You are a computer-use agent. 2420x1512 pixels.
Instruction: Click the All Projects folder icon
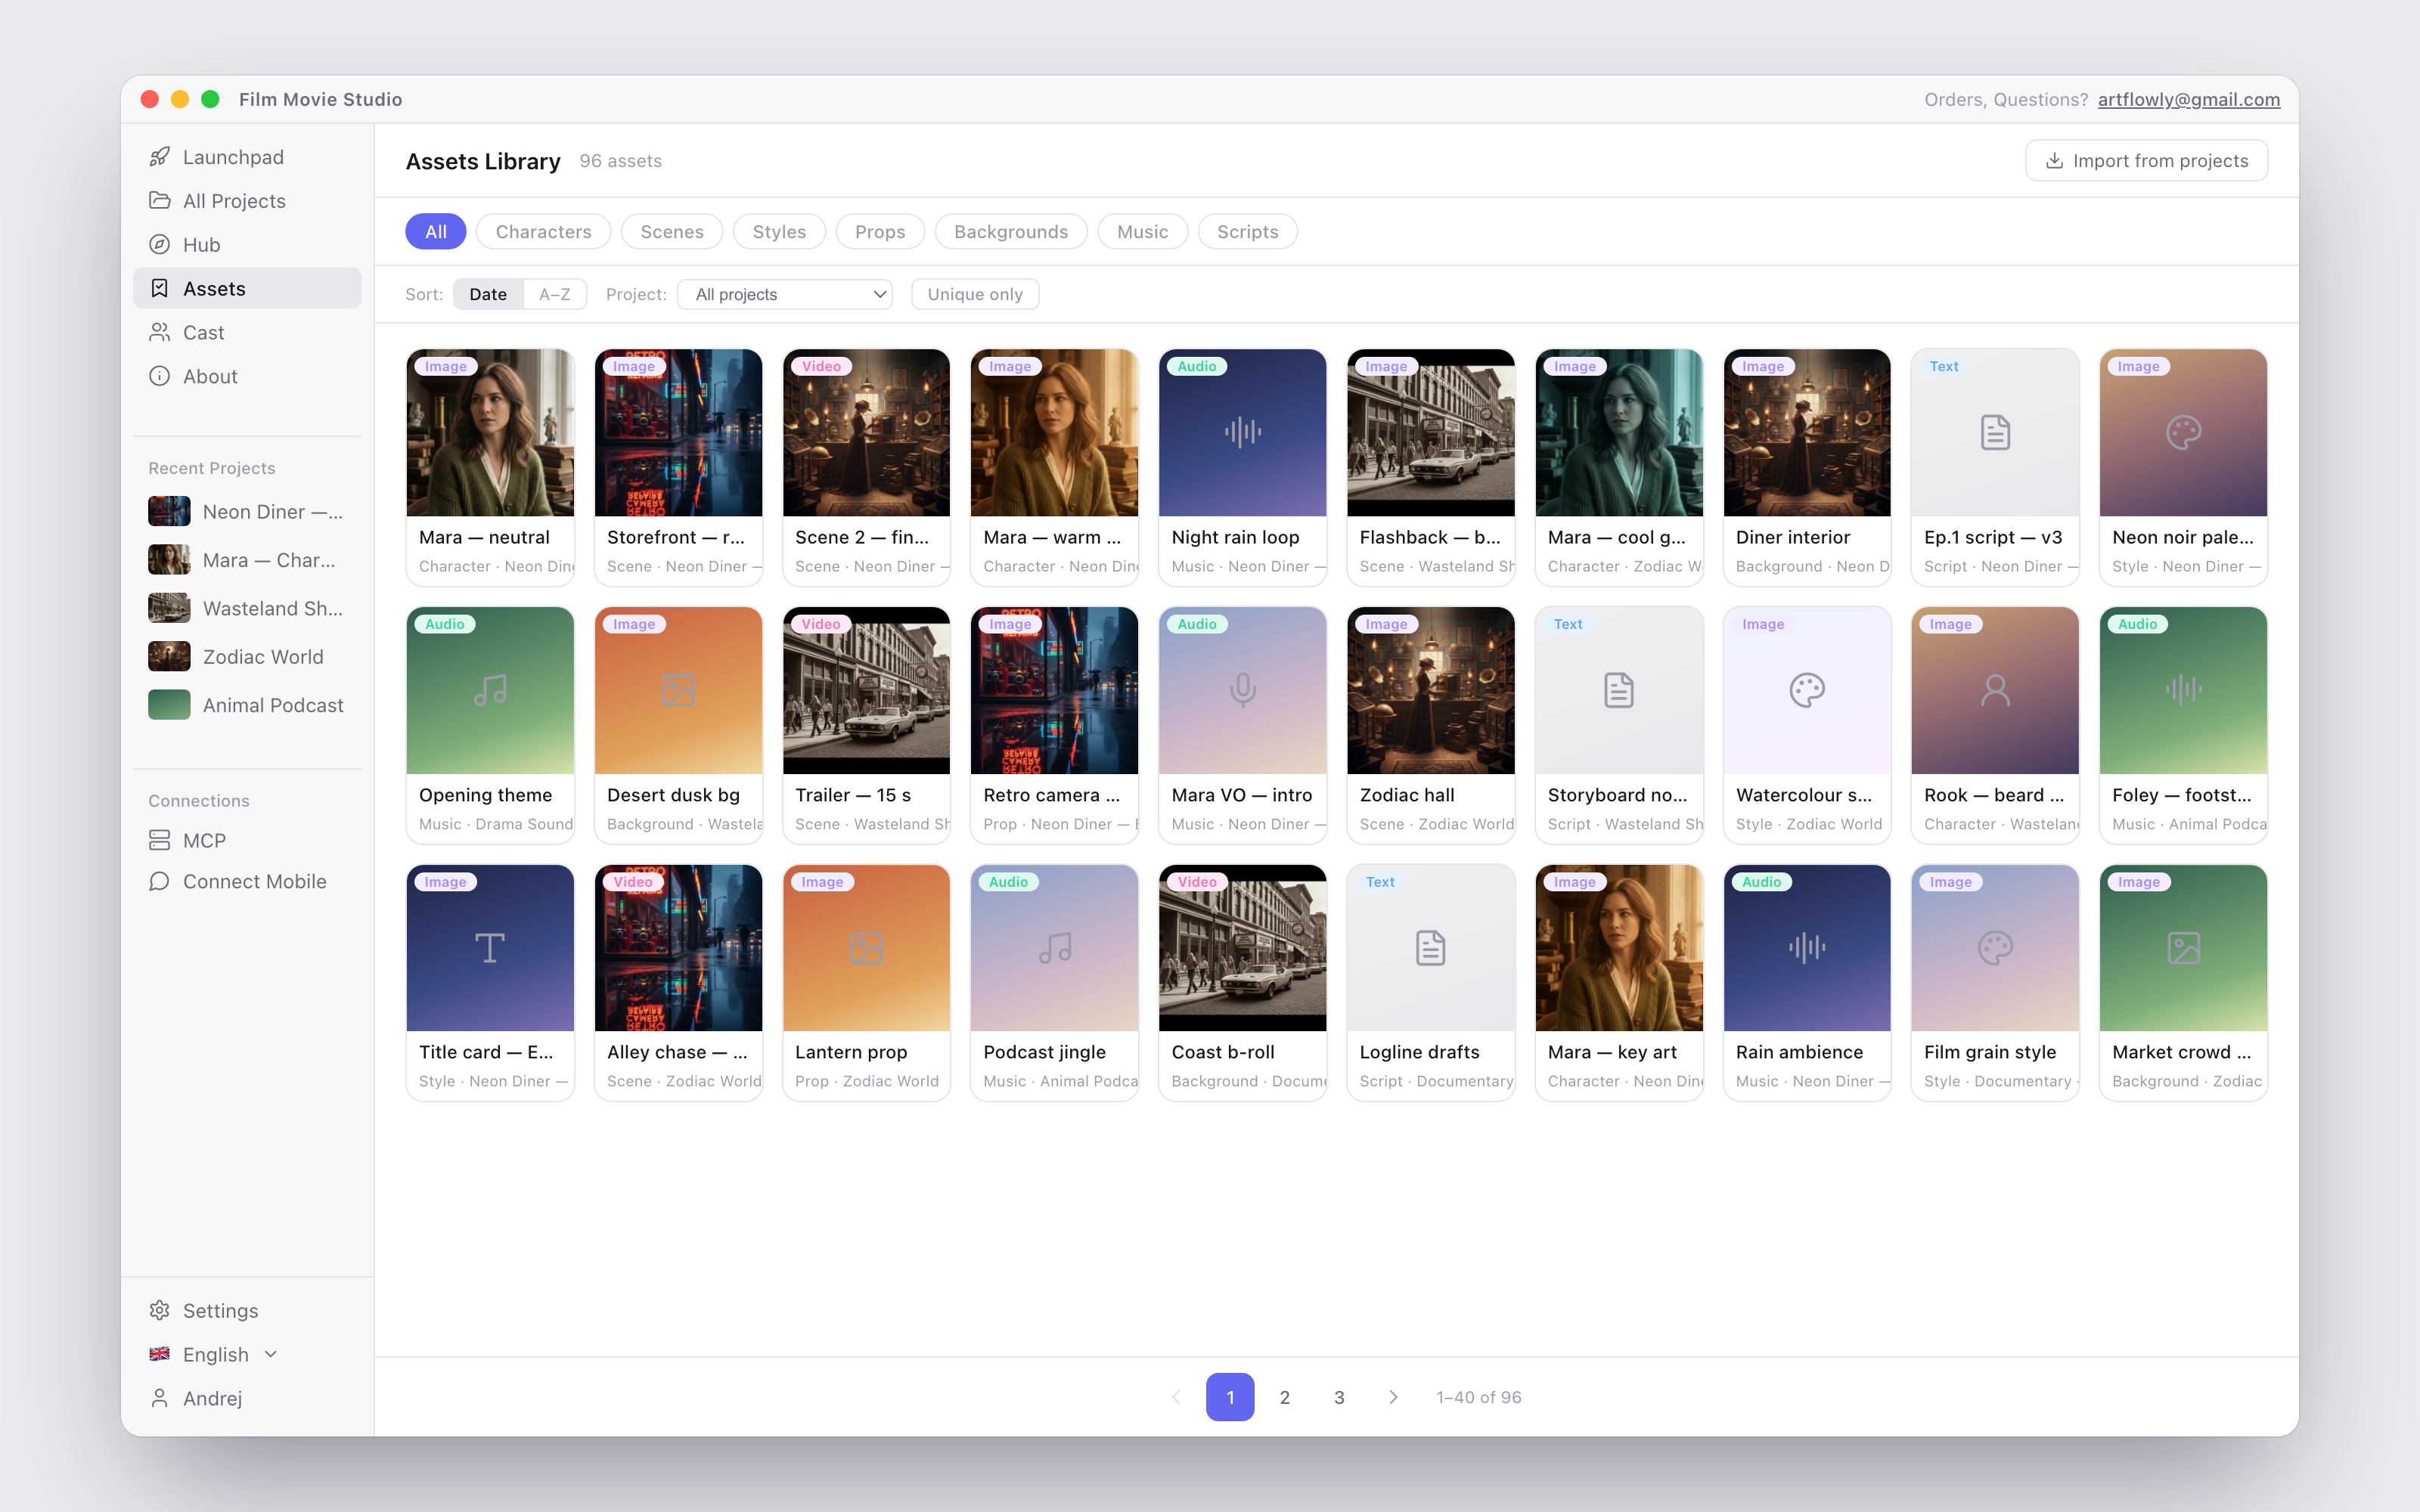159,200
